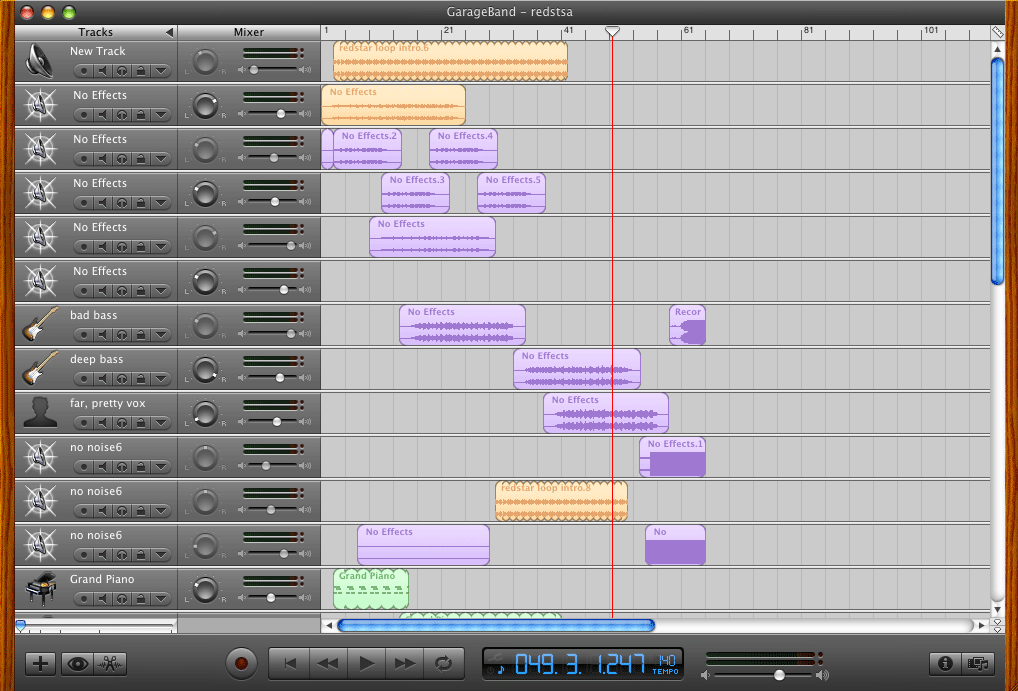Open the loop browser with the eye button
This screenshot has height=691, width=1018.
click(77, 664)
